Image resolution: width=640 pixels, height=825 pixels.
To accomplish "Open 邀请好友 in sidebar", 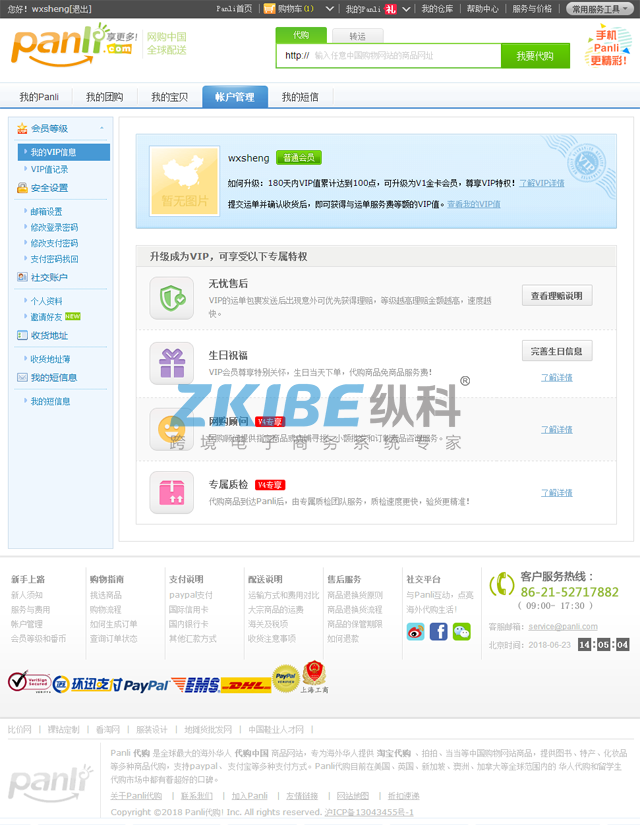I will pos(46,317).
